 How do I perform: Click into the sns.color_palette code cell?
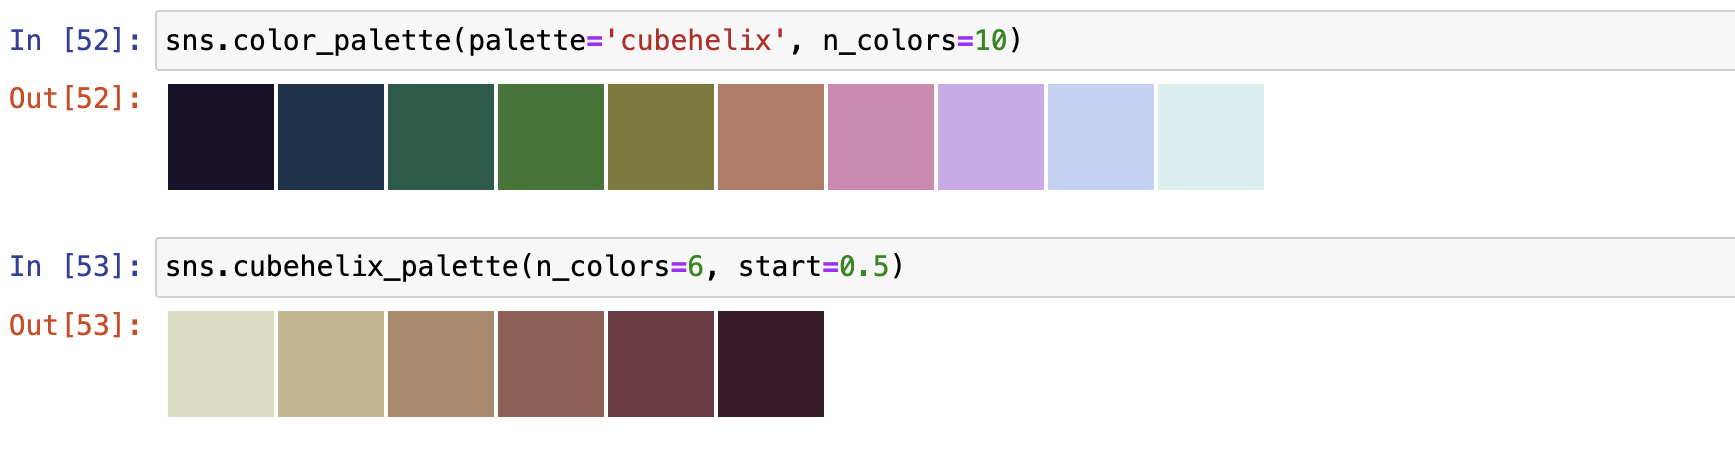[x=945, y=41]
